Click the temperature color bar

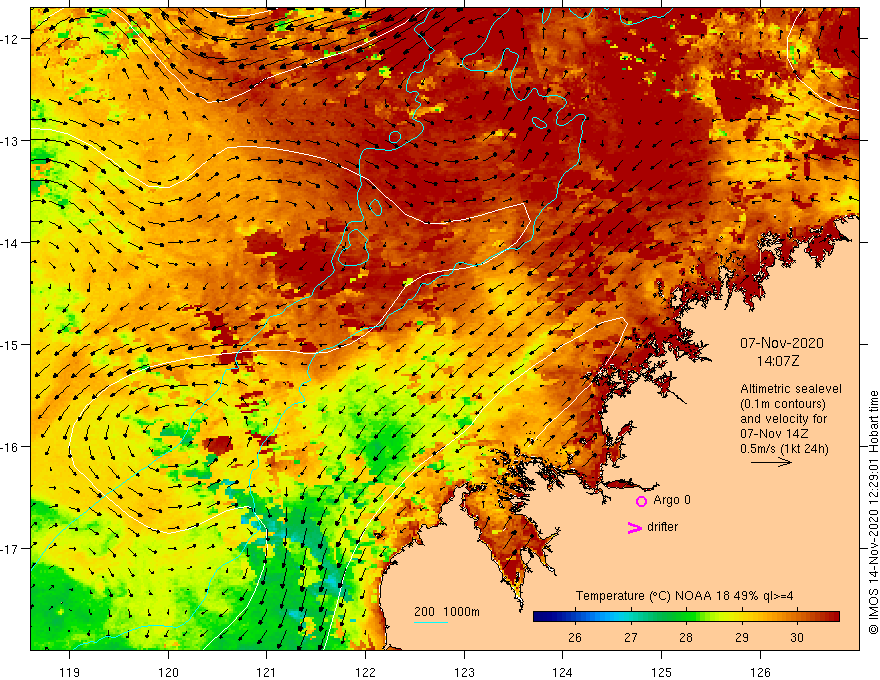click(686, 616)
